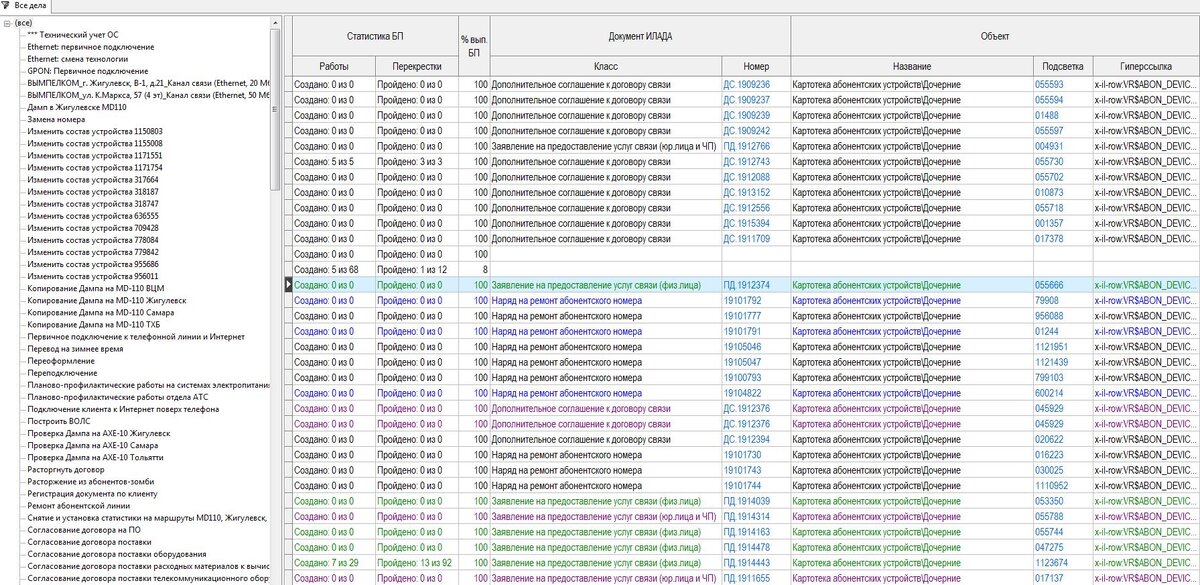This screenshot has width=1200, height=585.
Task: Select tree item Копирование Дампа на MD-110 Самара
Action: (100, 312)
